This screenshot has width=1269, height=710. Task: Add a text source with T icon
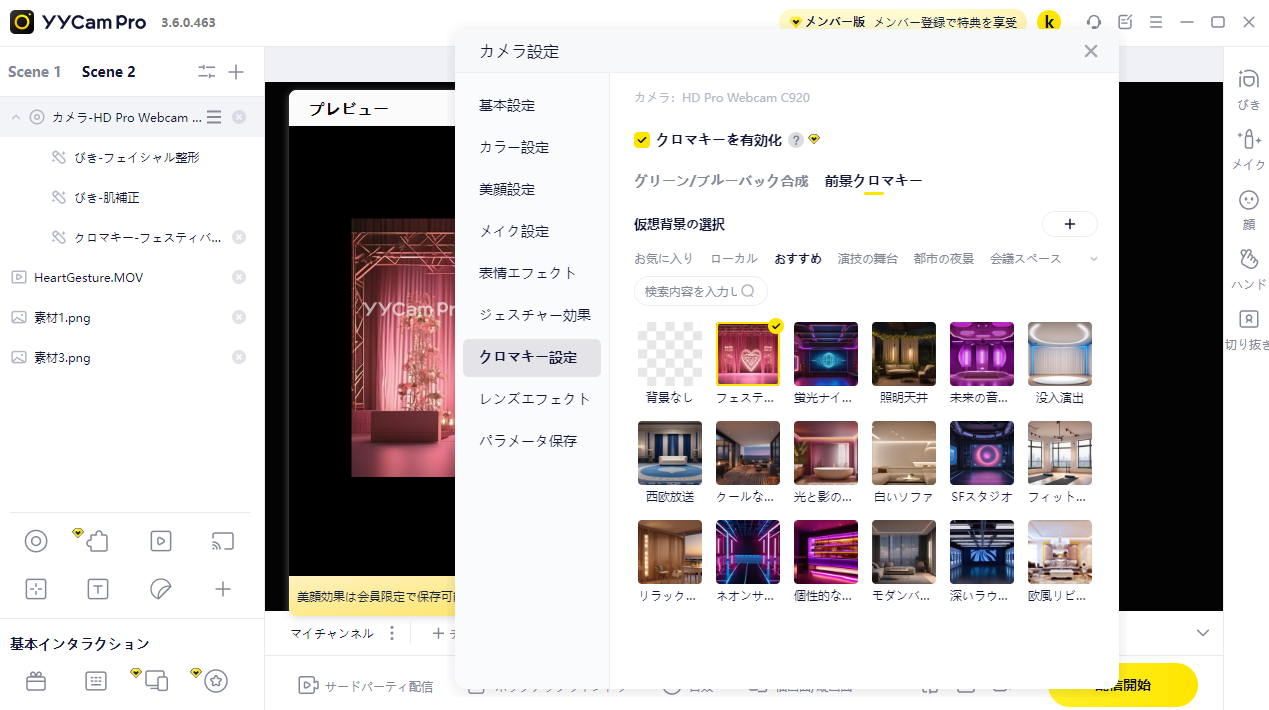[x=98, y=589]
